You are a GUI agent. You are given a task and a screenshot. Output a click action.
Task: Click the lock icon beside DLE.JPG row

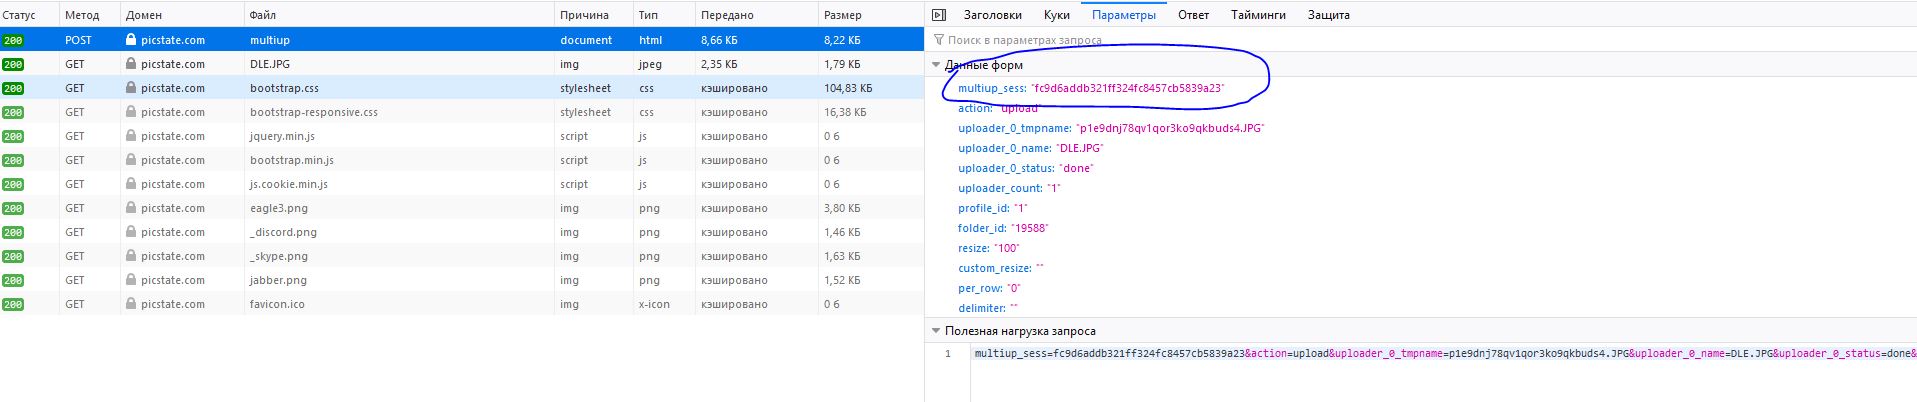point(131,64)
